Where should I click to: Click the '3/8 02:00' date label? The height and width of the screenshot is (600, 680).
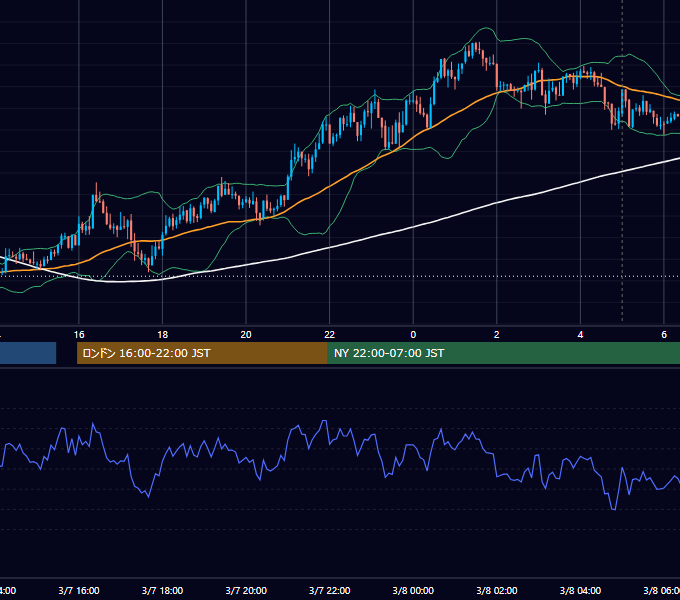497,590
